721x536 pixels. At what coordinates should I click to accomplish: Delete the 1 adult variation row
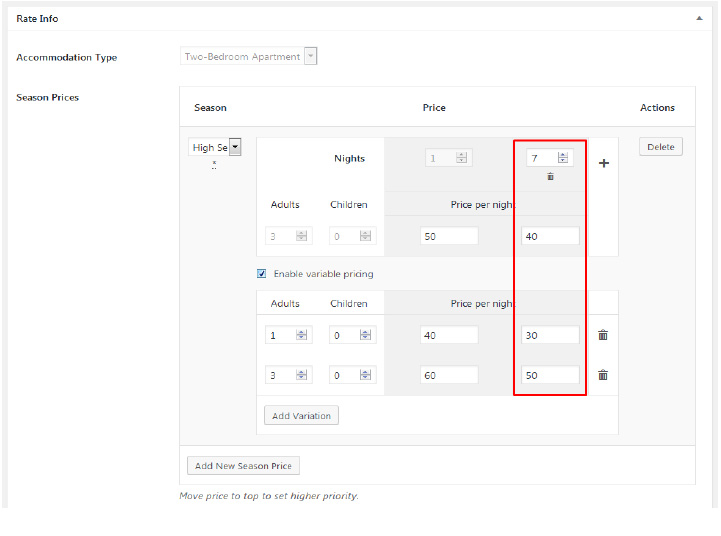(x=603, y=335)
